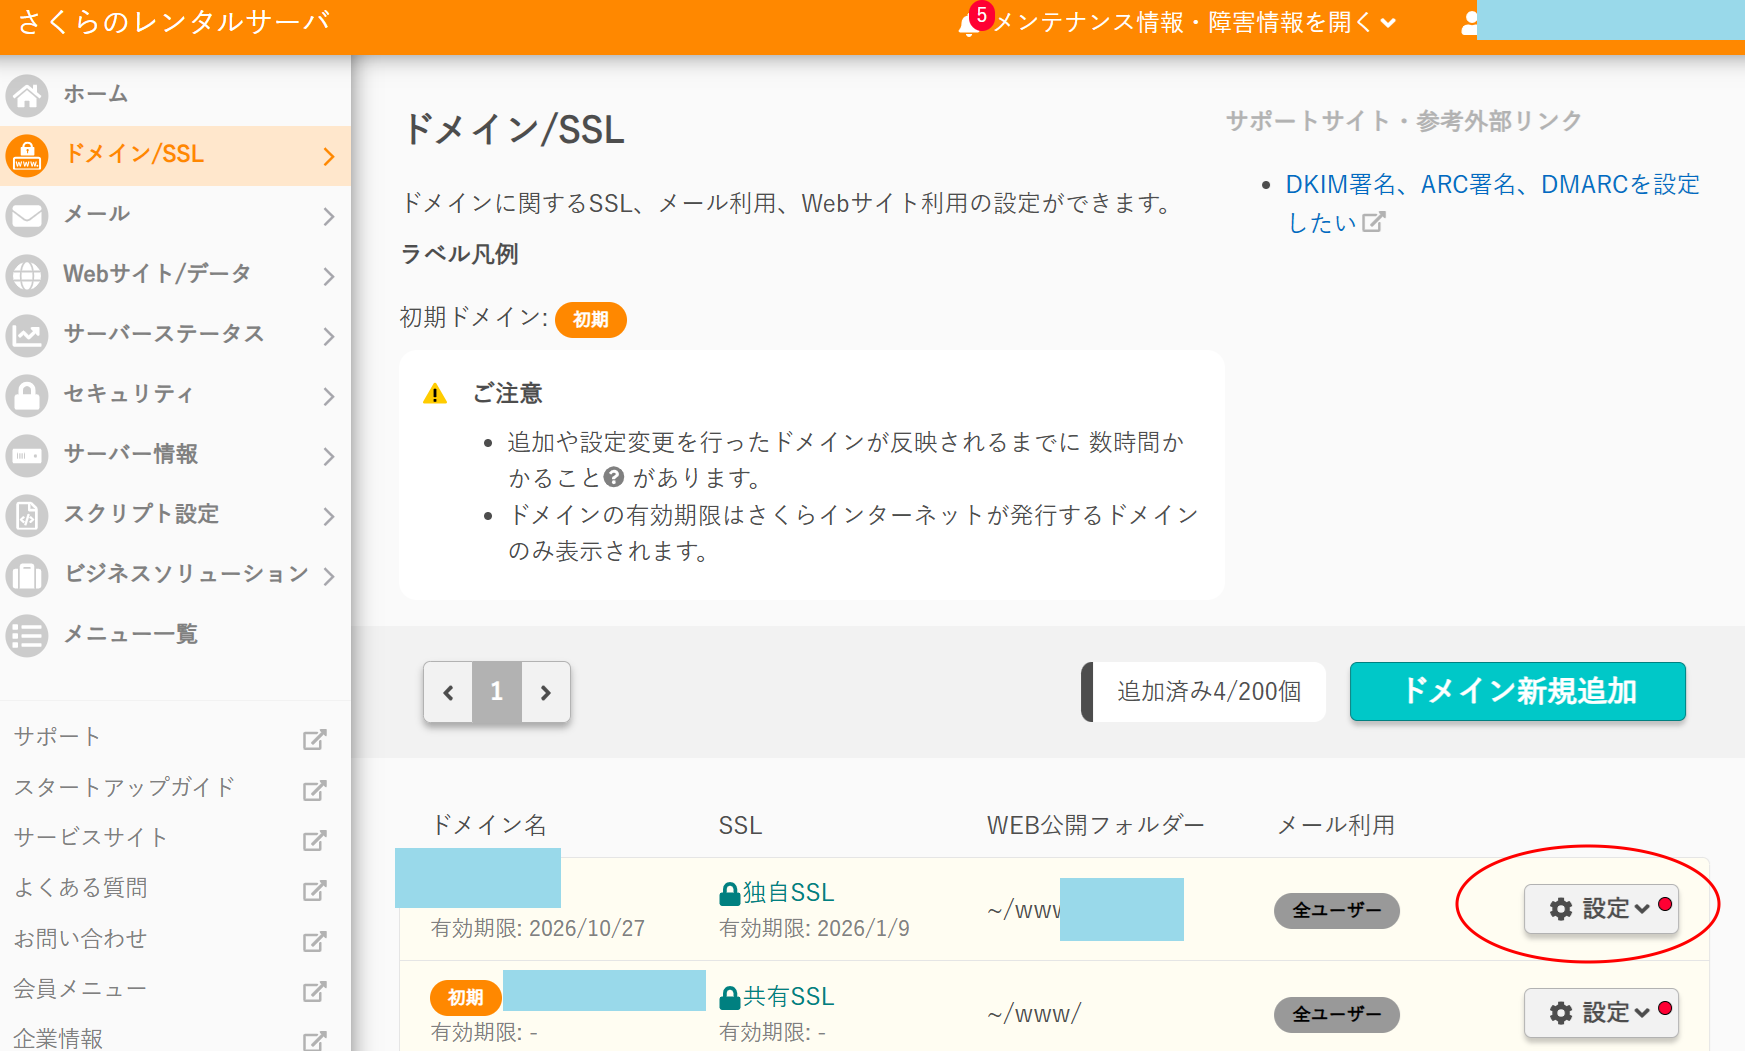Click the Home house icon in sidebar

click(x=27, y=96)
